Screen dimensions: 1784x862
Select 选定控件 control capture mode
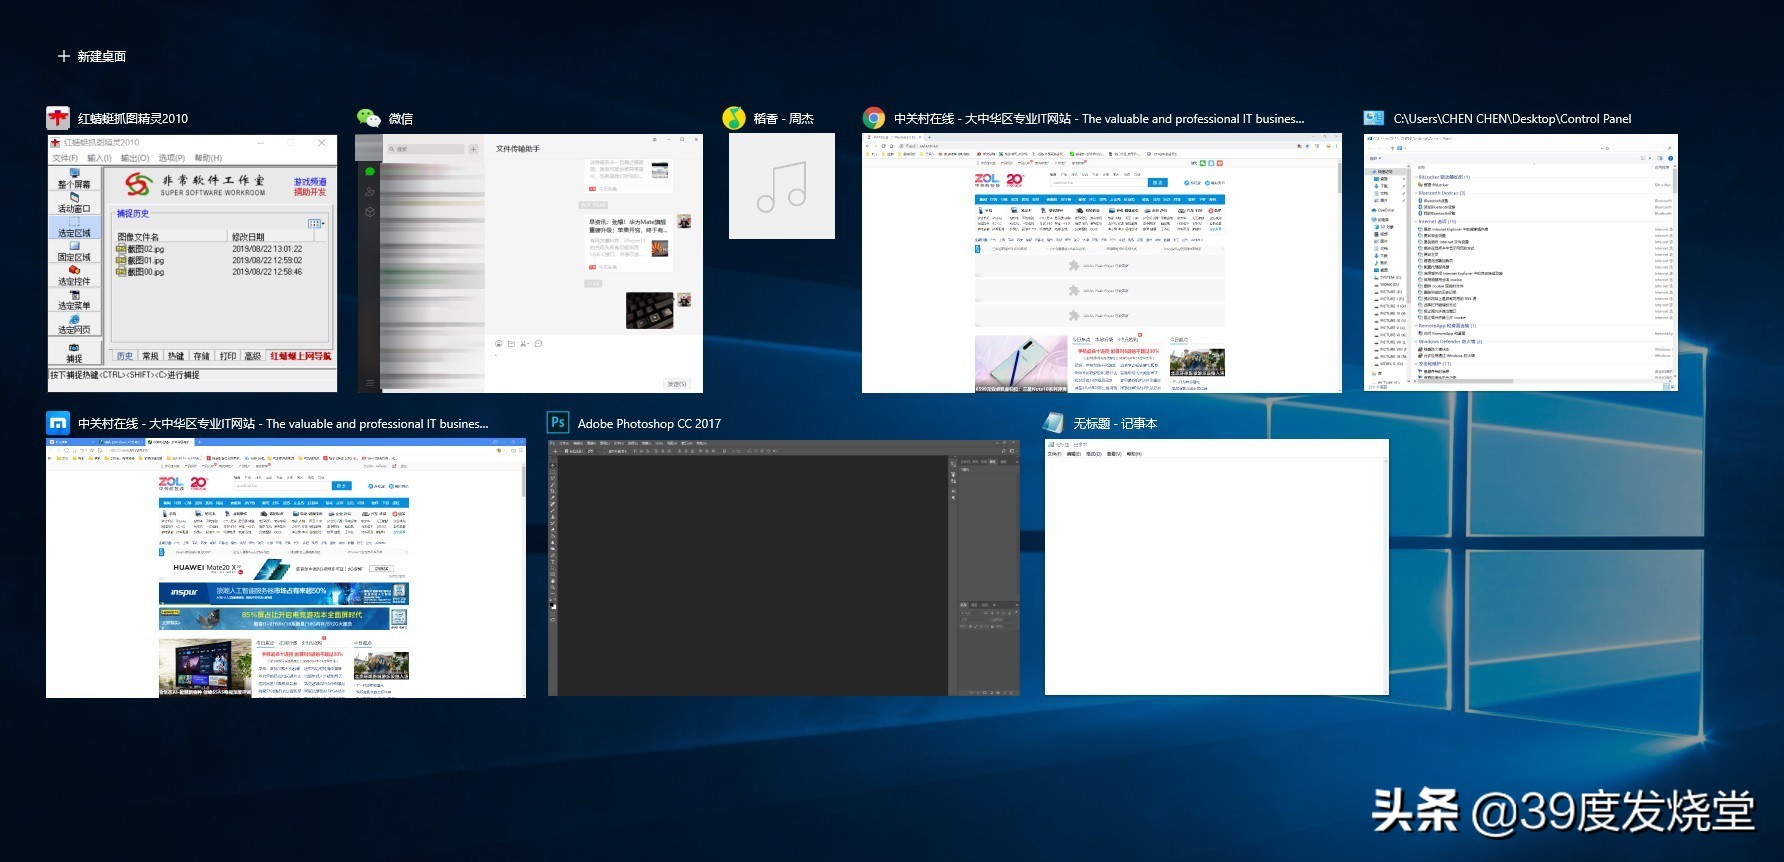[74, 275]
